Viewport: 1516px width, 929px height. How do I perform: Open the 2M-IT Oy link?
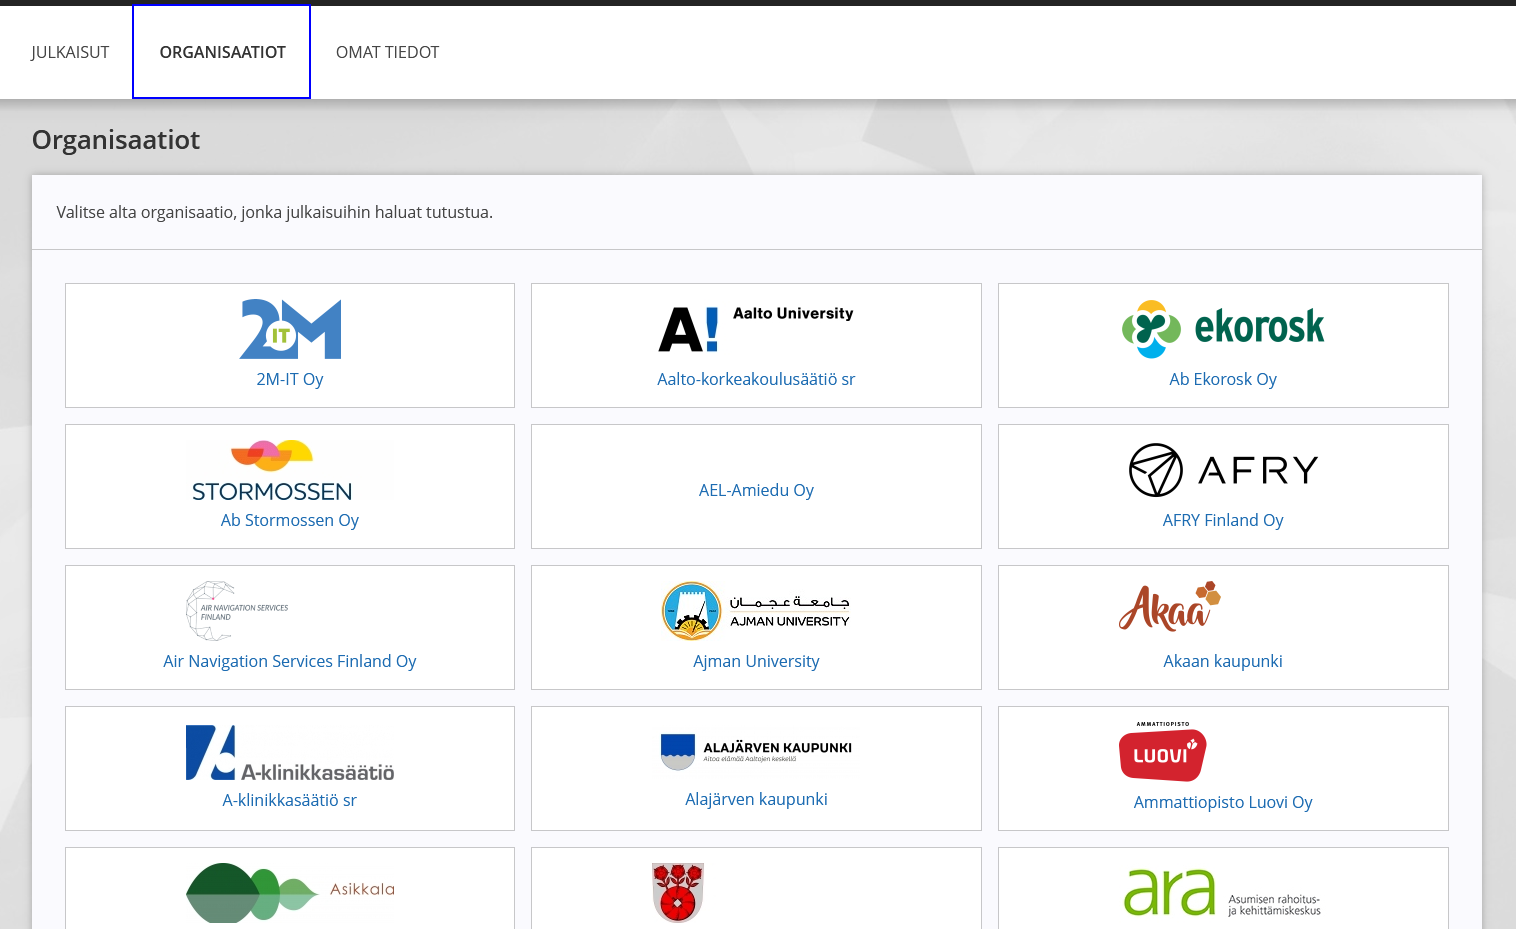pyautogui.click(x=290, y=379)
